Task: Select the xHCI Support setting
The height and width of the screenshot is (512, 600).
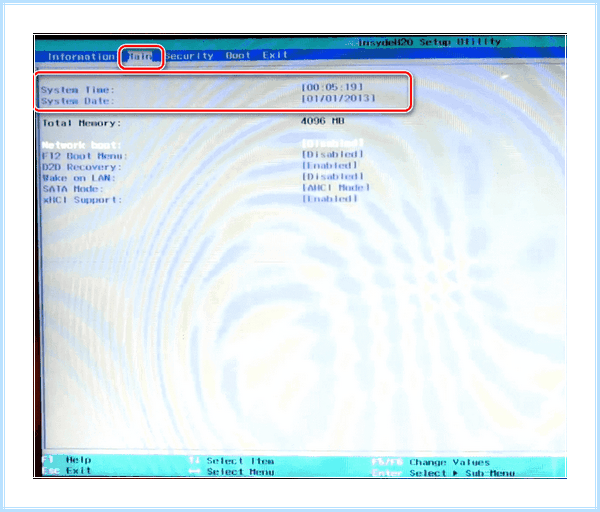Action: 82,200
